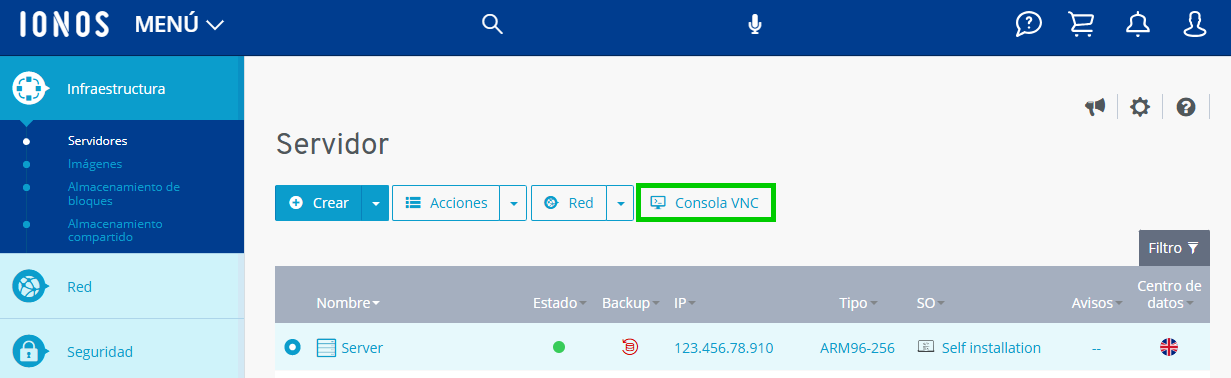This screenshot has width=1231, height=378.
Task: Click the Red globe icon in sidebar
Action: [x=30, y=286]
